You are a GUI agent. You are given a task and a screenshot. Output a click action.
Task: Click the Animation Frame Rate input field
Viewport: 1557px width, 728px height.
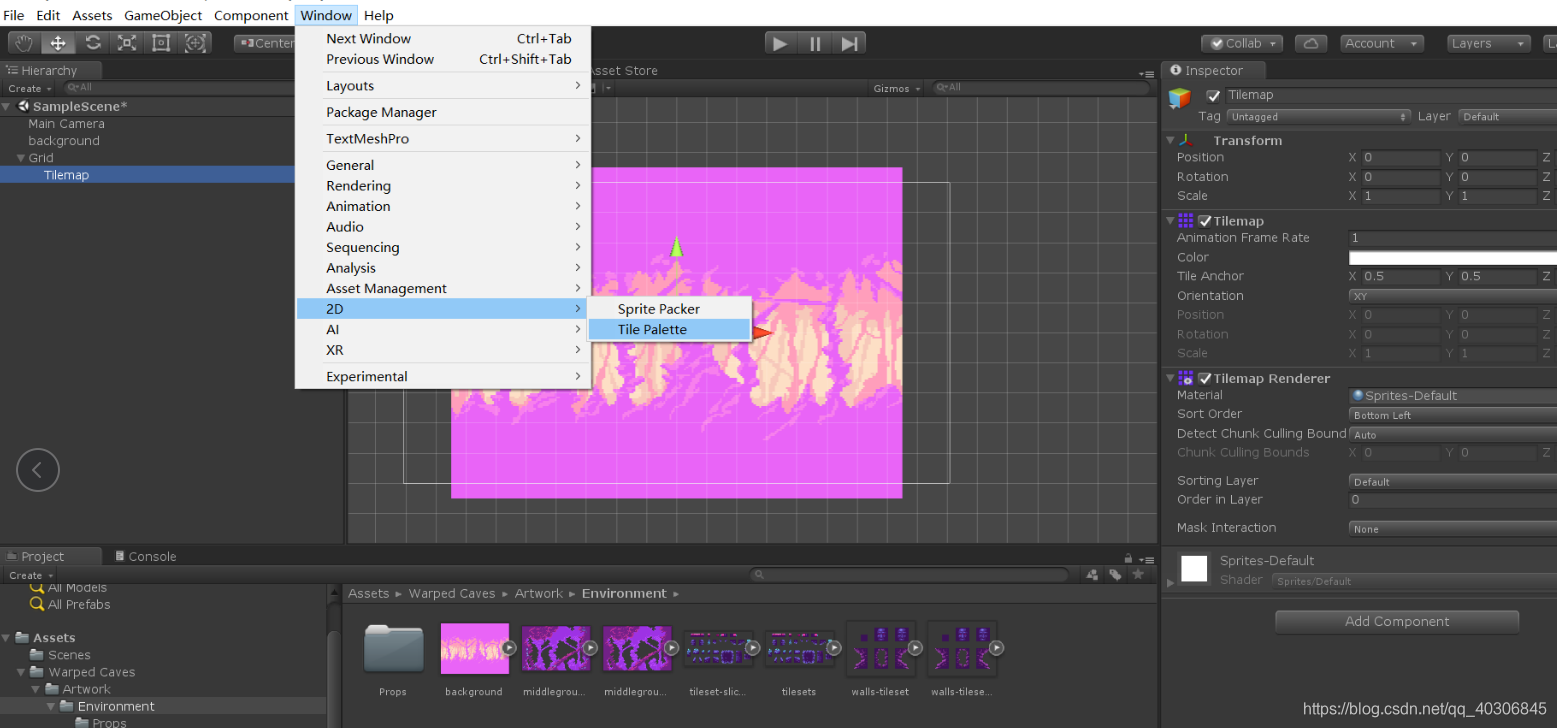coord(1452,238)
